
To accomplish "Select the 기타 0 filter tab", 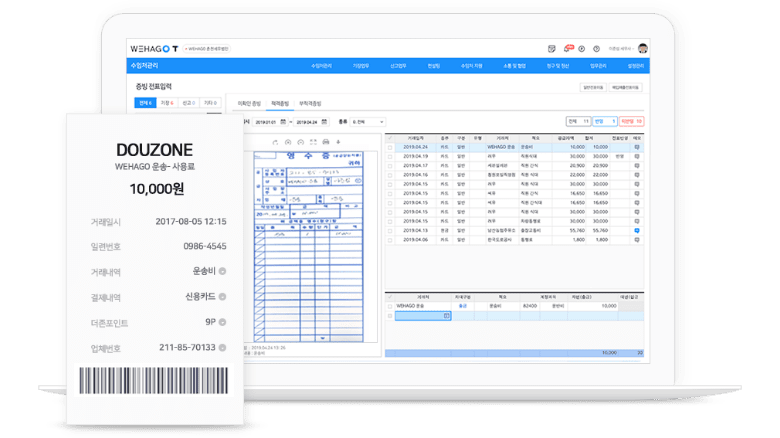I will pyautogui.click(x=210, y=103).
